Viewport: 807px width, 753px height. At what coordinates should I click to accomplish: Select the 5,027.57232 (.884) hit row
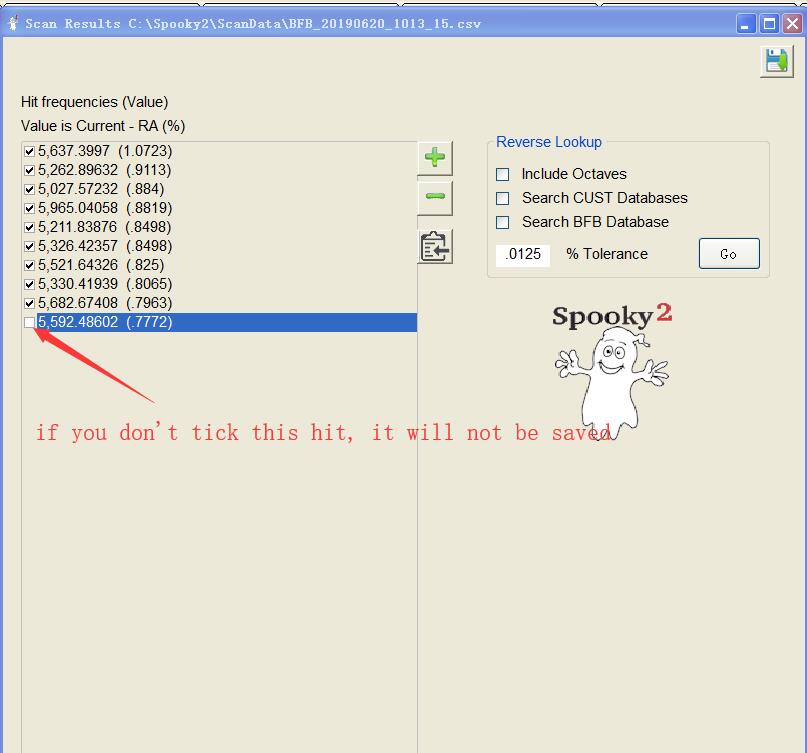[101, 189]
